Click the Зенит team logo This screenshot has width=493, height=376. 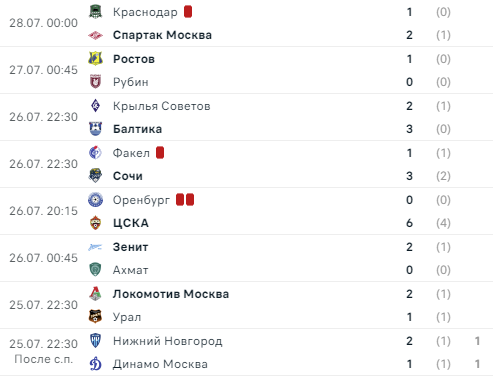95,247
